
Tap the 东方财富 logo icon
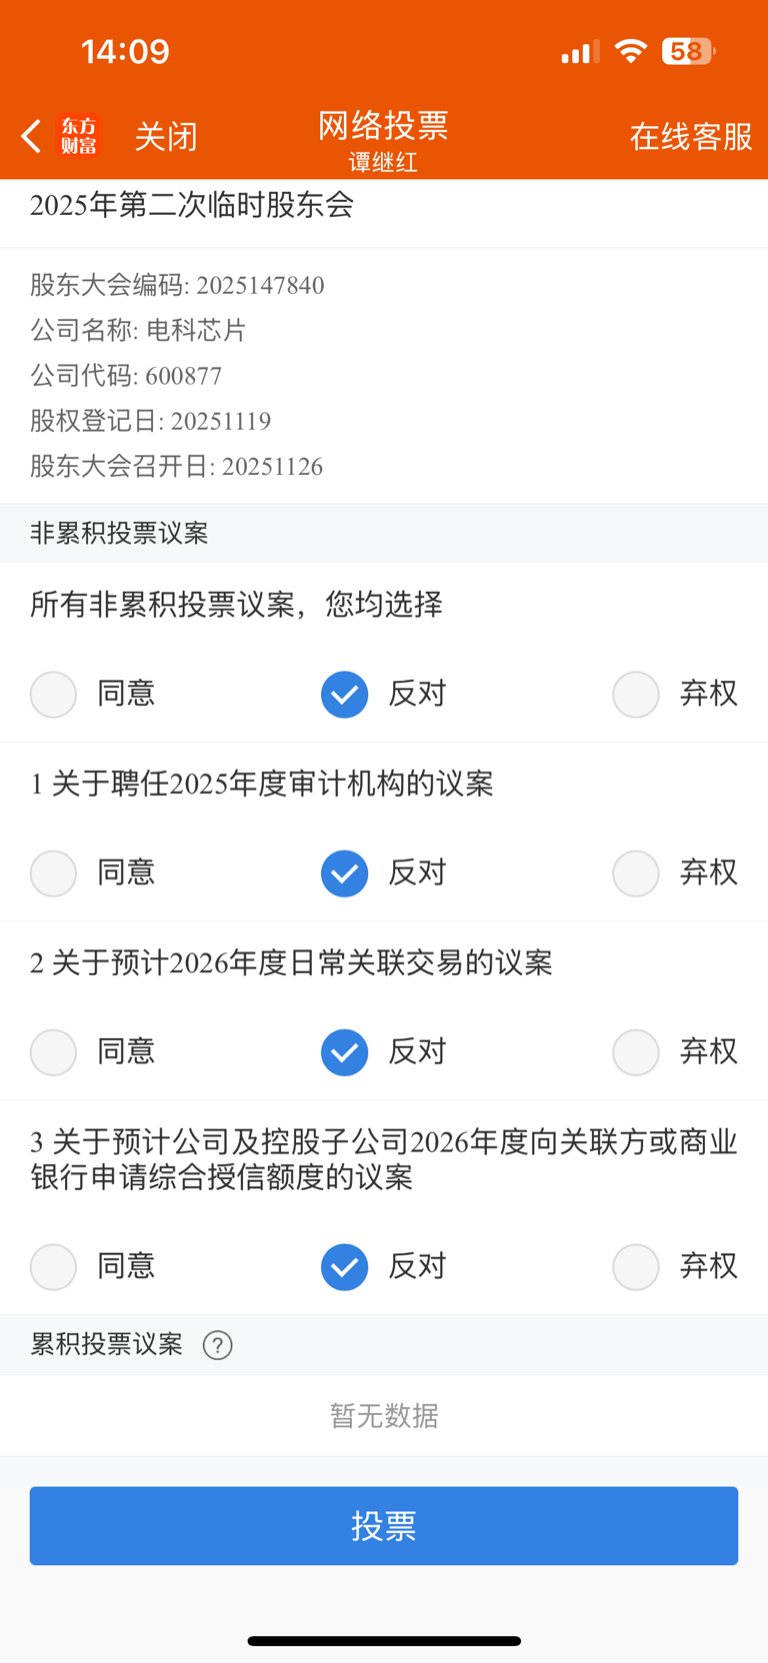79,136
